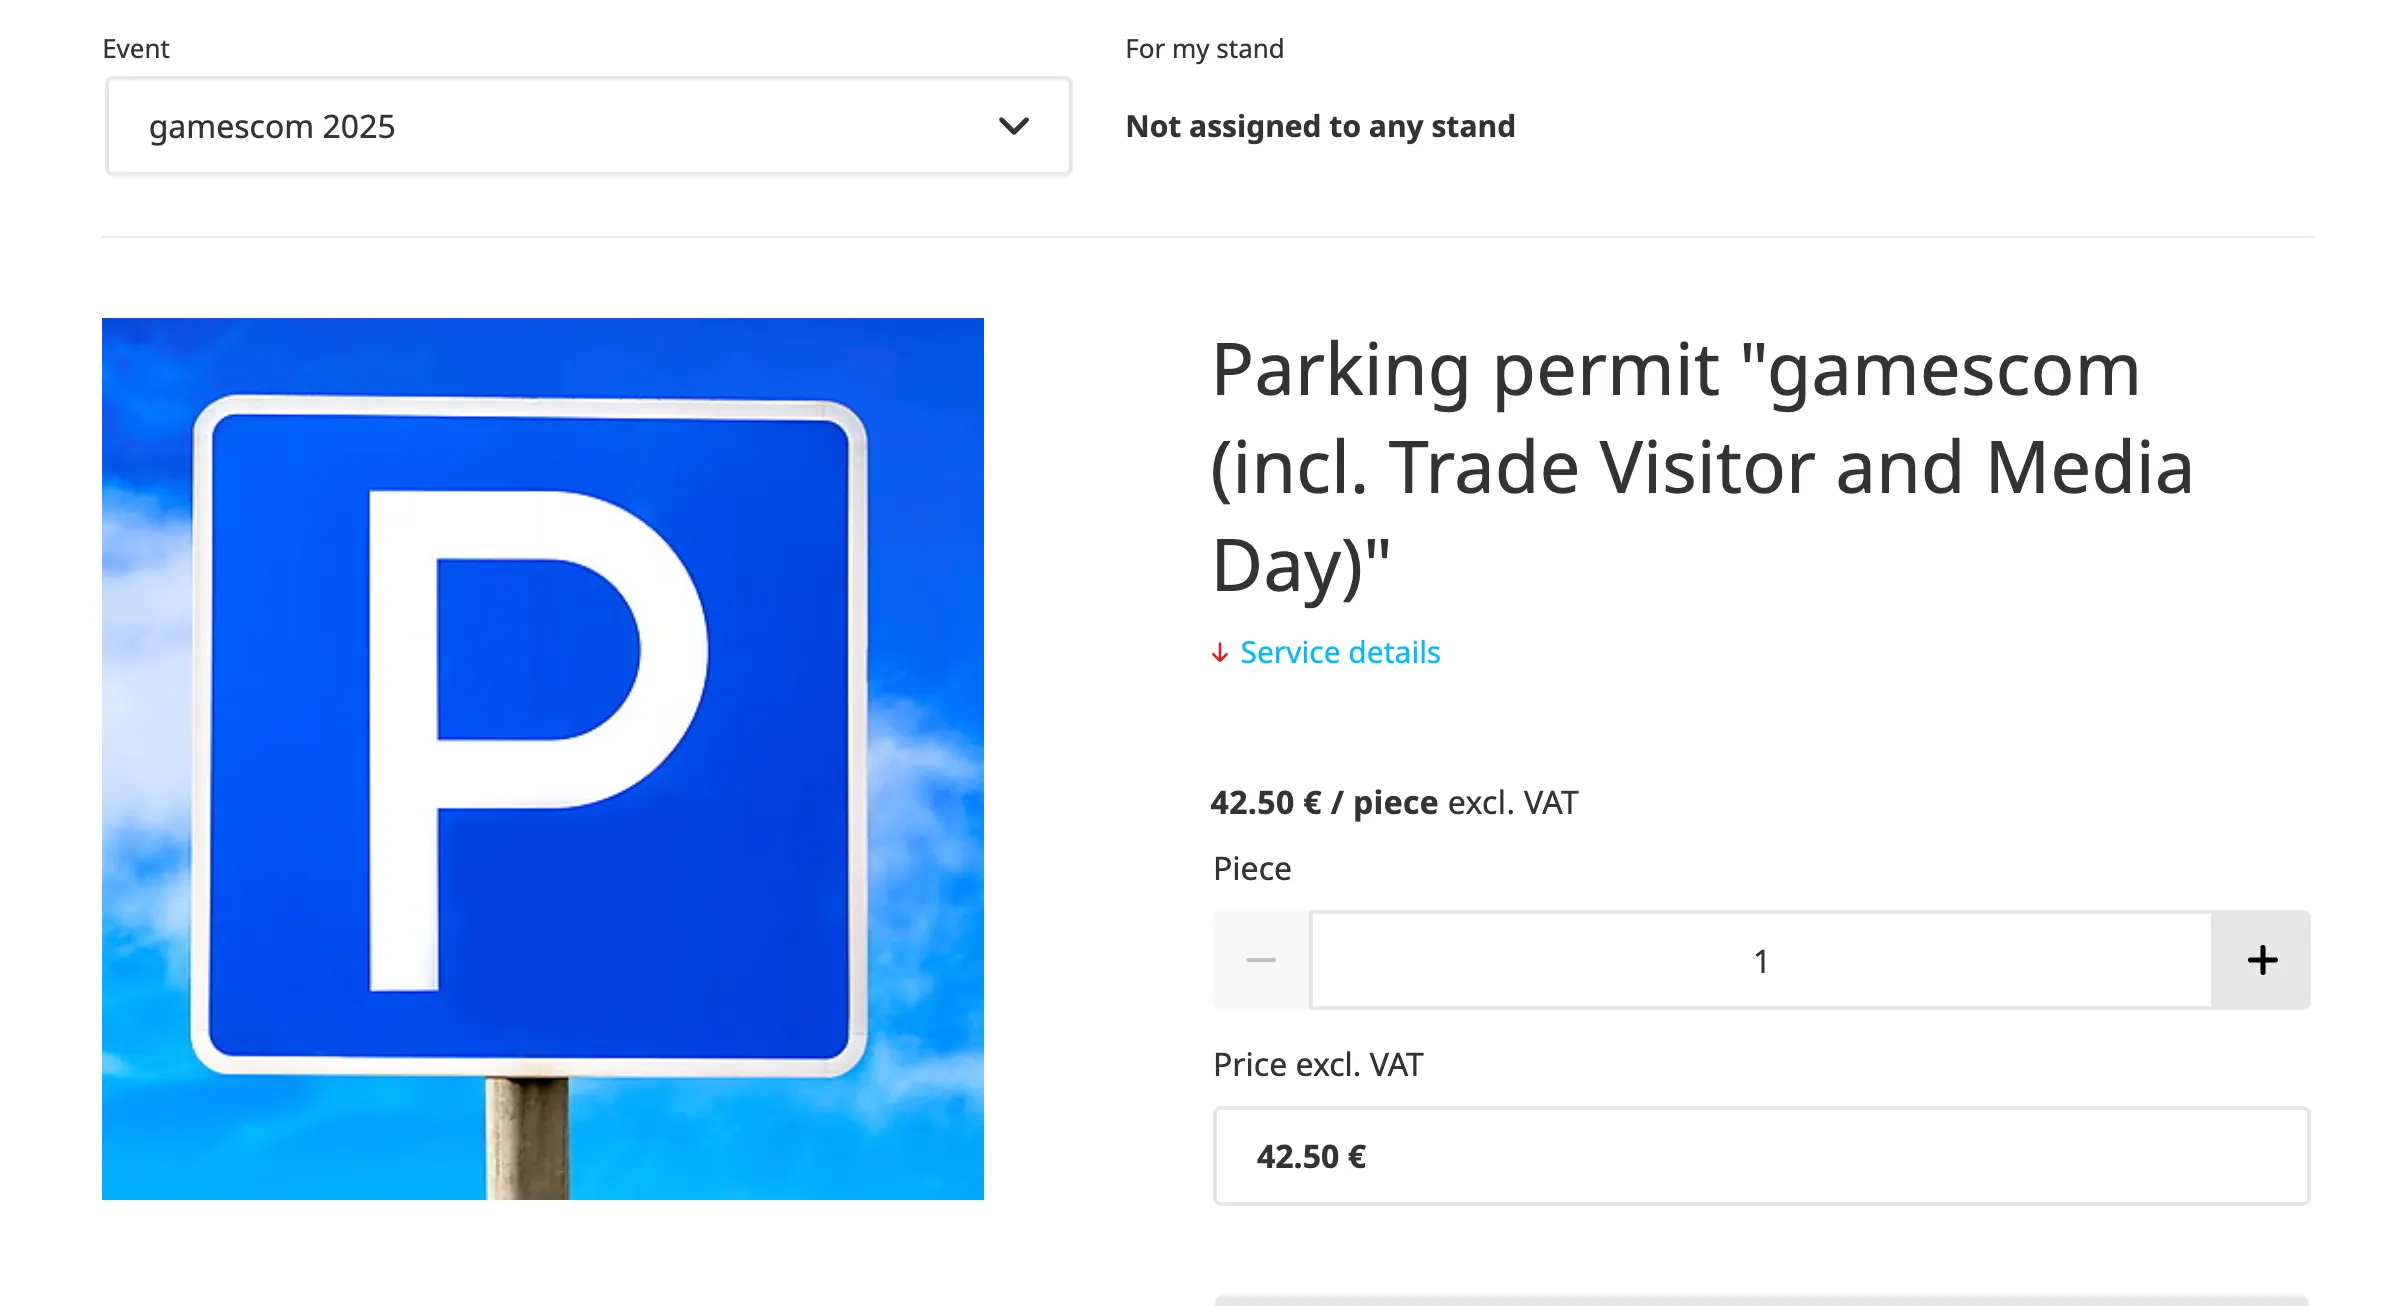Click the chevron on the Event selector
2400x1306 pixels.
(x=1014, y=126)
